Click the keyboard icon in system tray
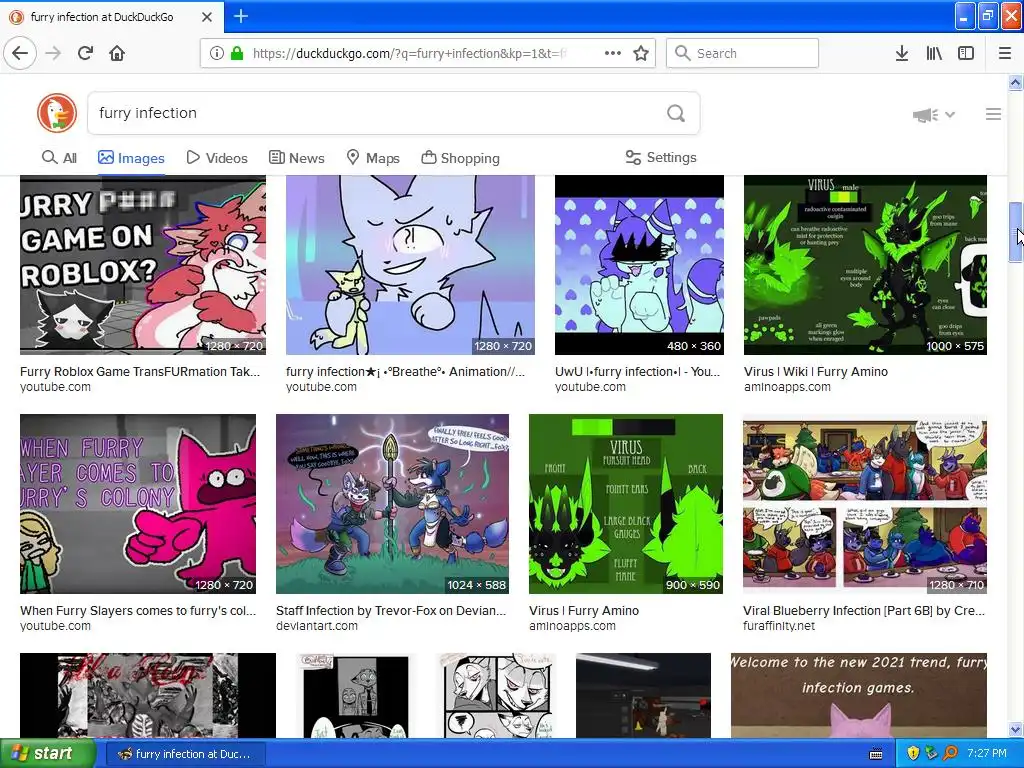This screenshot has width=1024, height=768. (x=876, y=754)
